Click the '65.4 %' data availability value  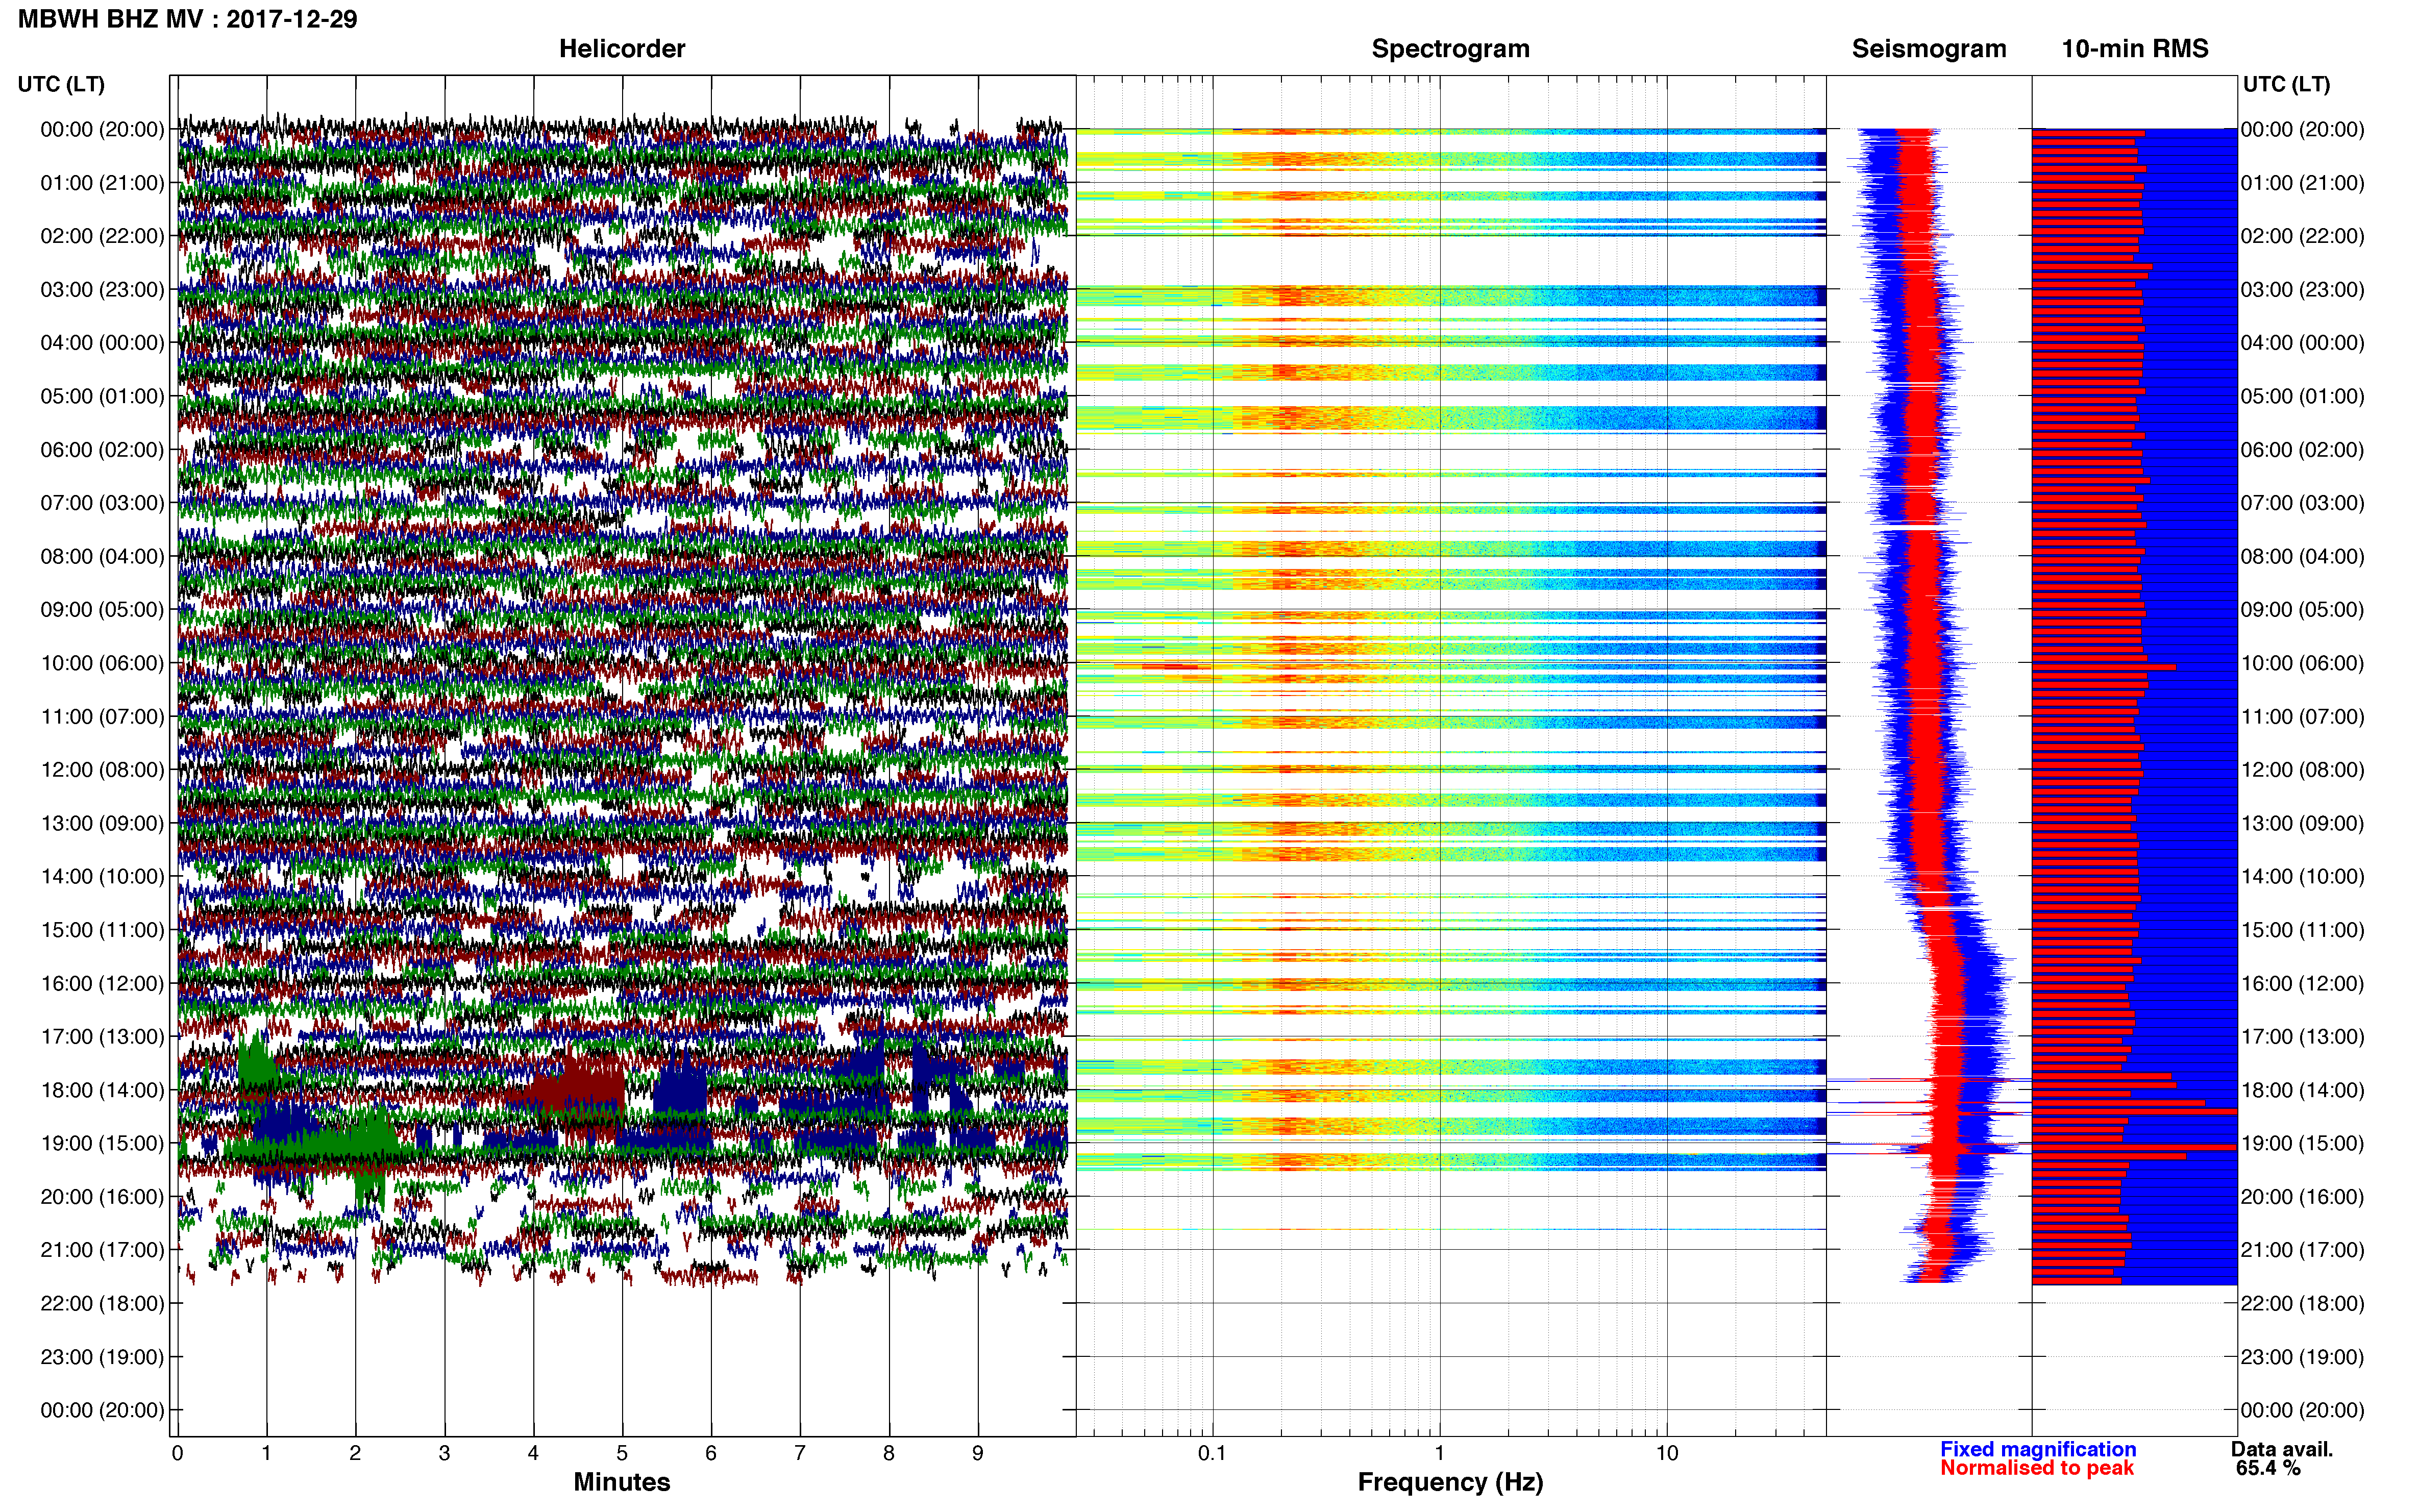pos(2268,1468)
